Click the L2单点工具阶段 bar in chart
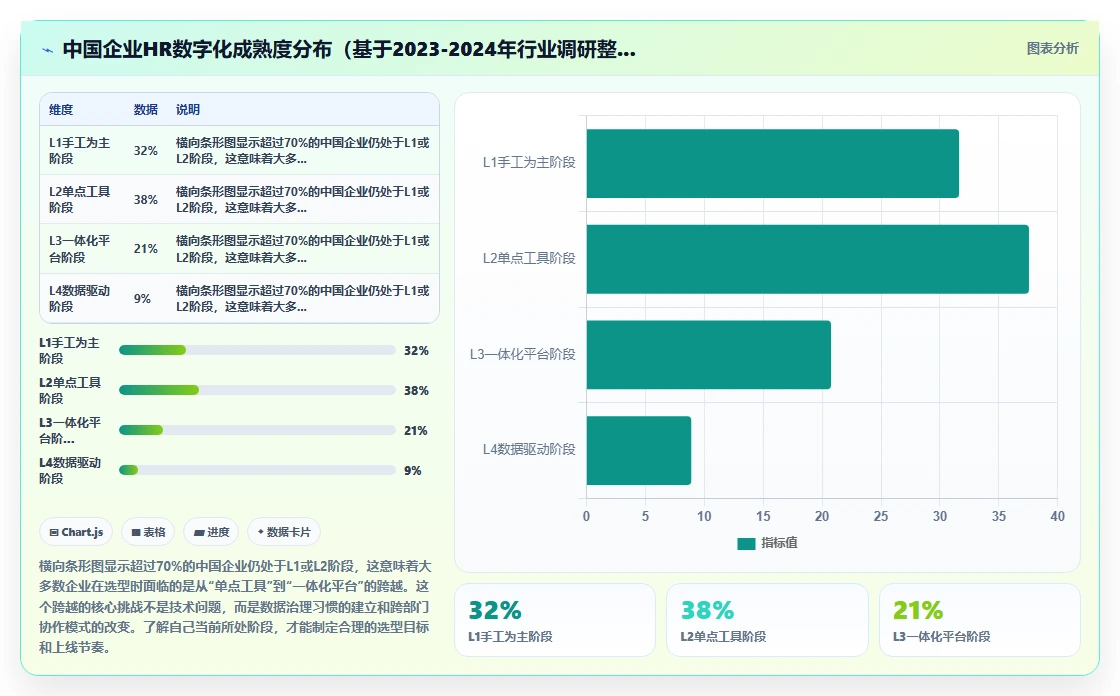Screen dimensions: 1120x696 tap(807, 259)
